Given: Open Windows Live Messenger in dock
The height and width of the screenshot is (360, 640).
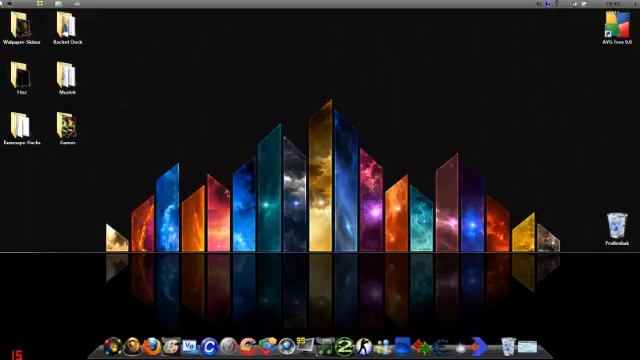Looking at the screenshot, I should click(383, 347).
